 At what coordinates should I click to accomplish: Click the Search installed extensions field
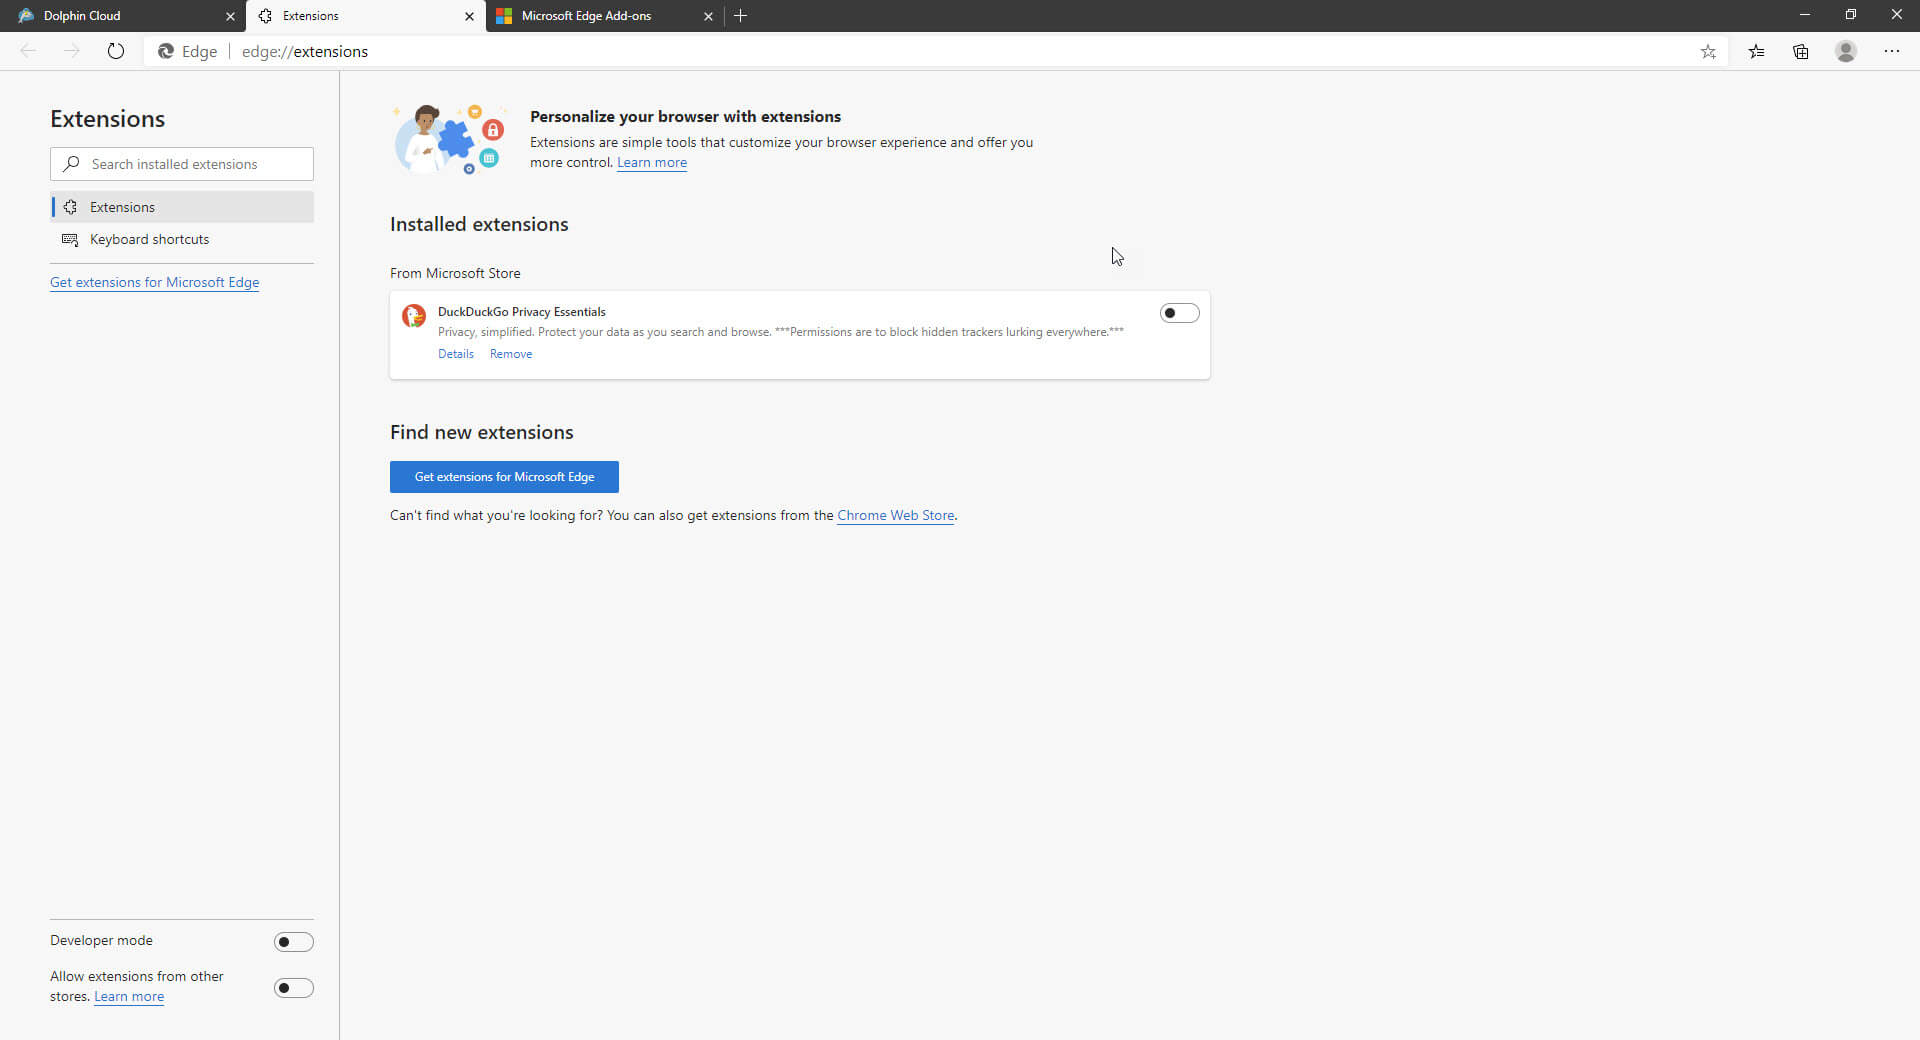coord(182,164)
